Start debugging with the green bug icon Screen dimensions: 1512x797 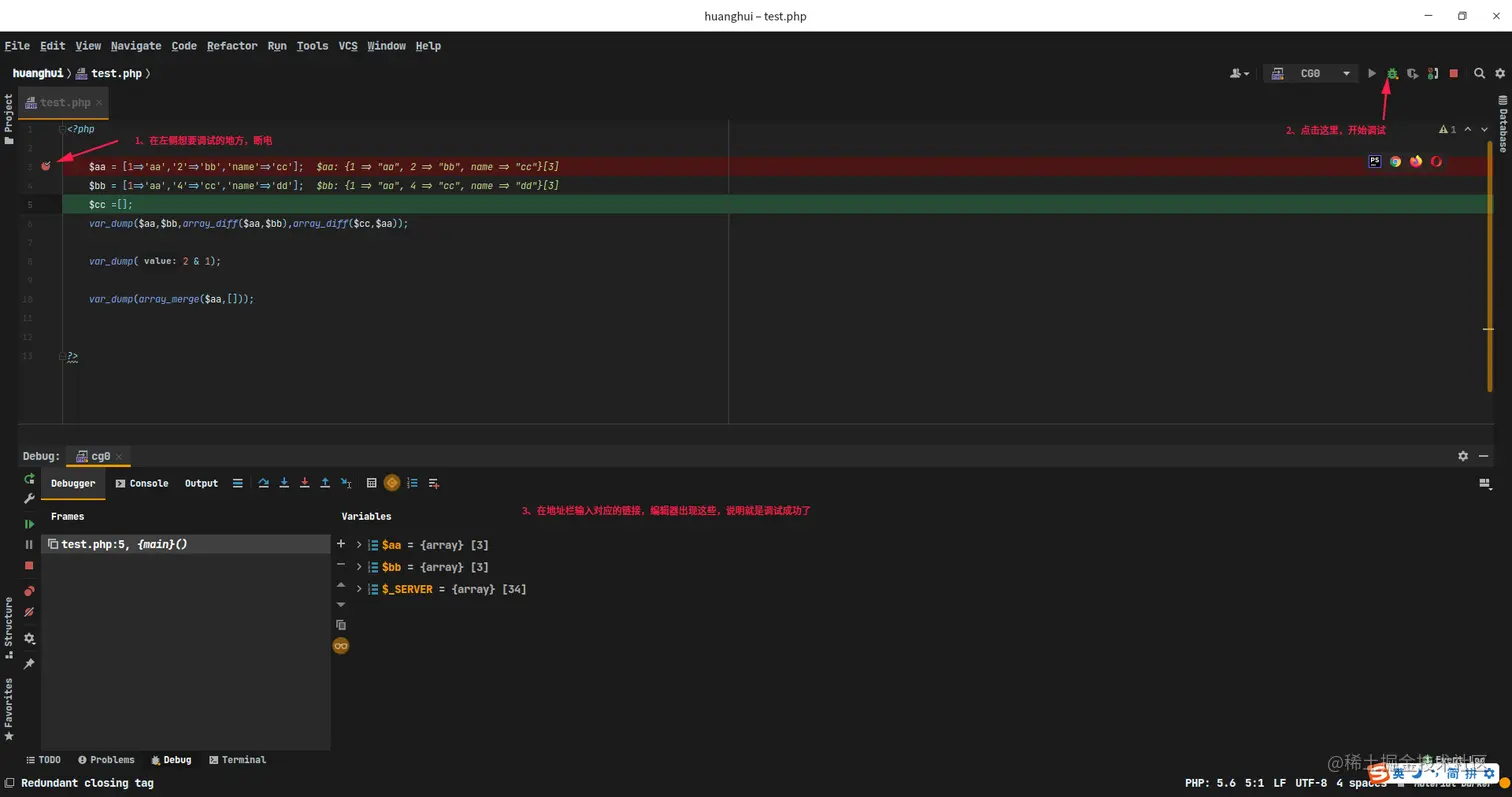point(1392,73)
